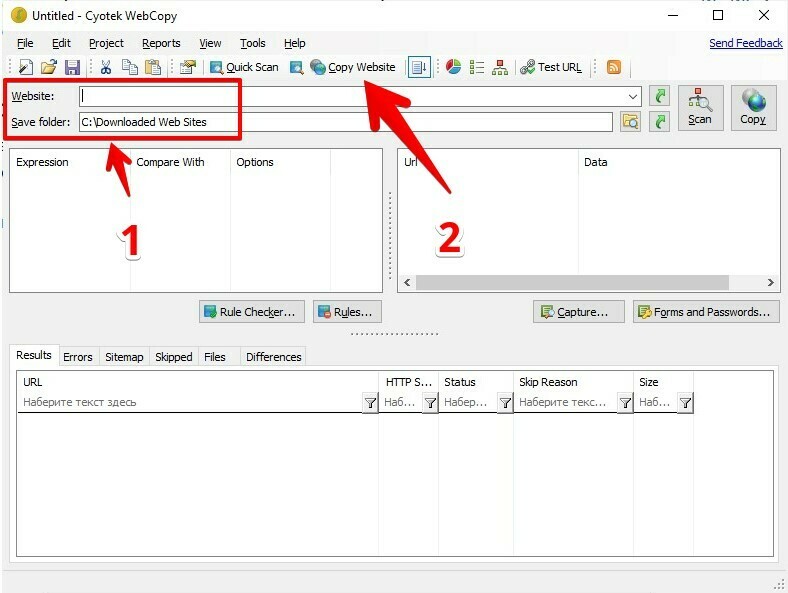Open the Reports menu
The height and width of the screenshot is (593, 788).
point(161,43)
